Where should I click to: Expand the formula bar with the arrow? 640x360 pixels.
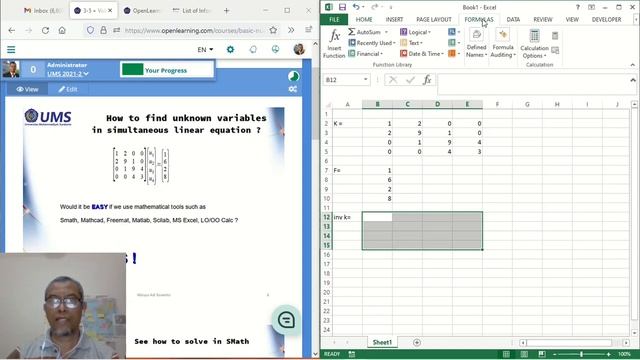coord(633,80)
